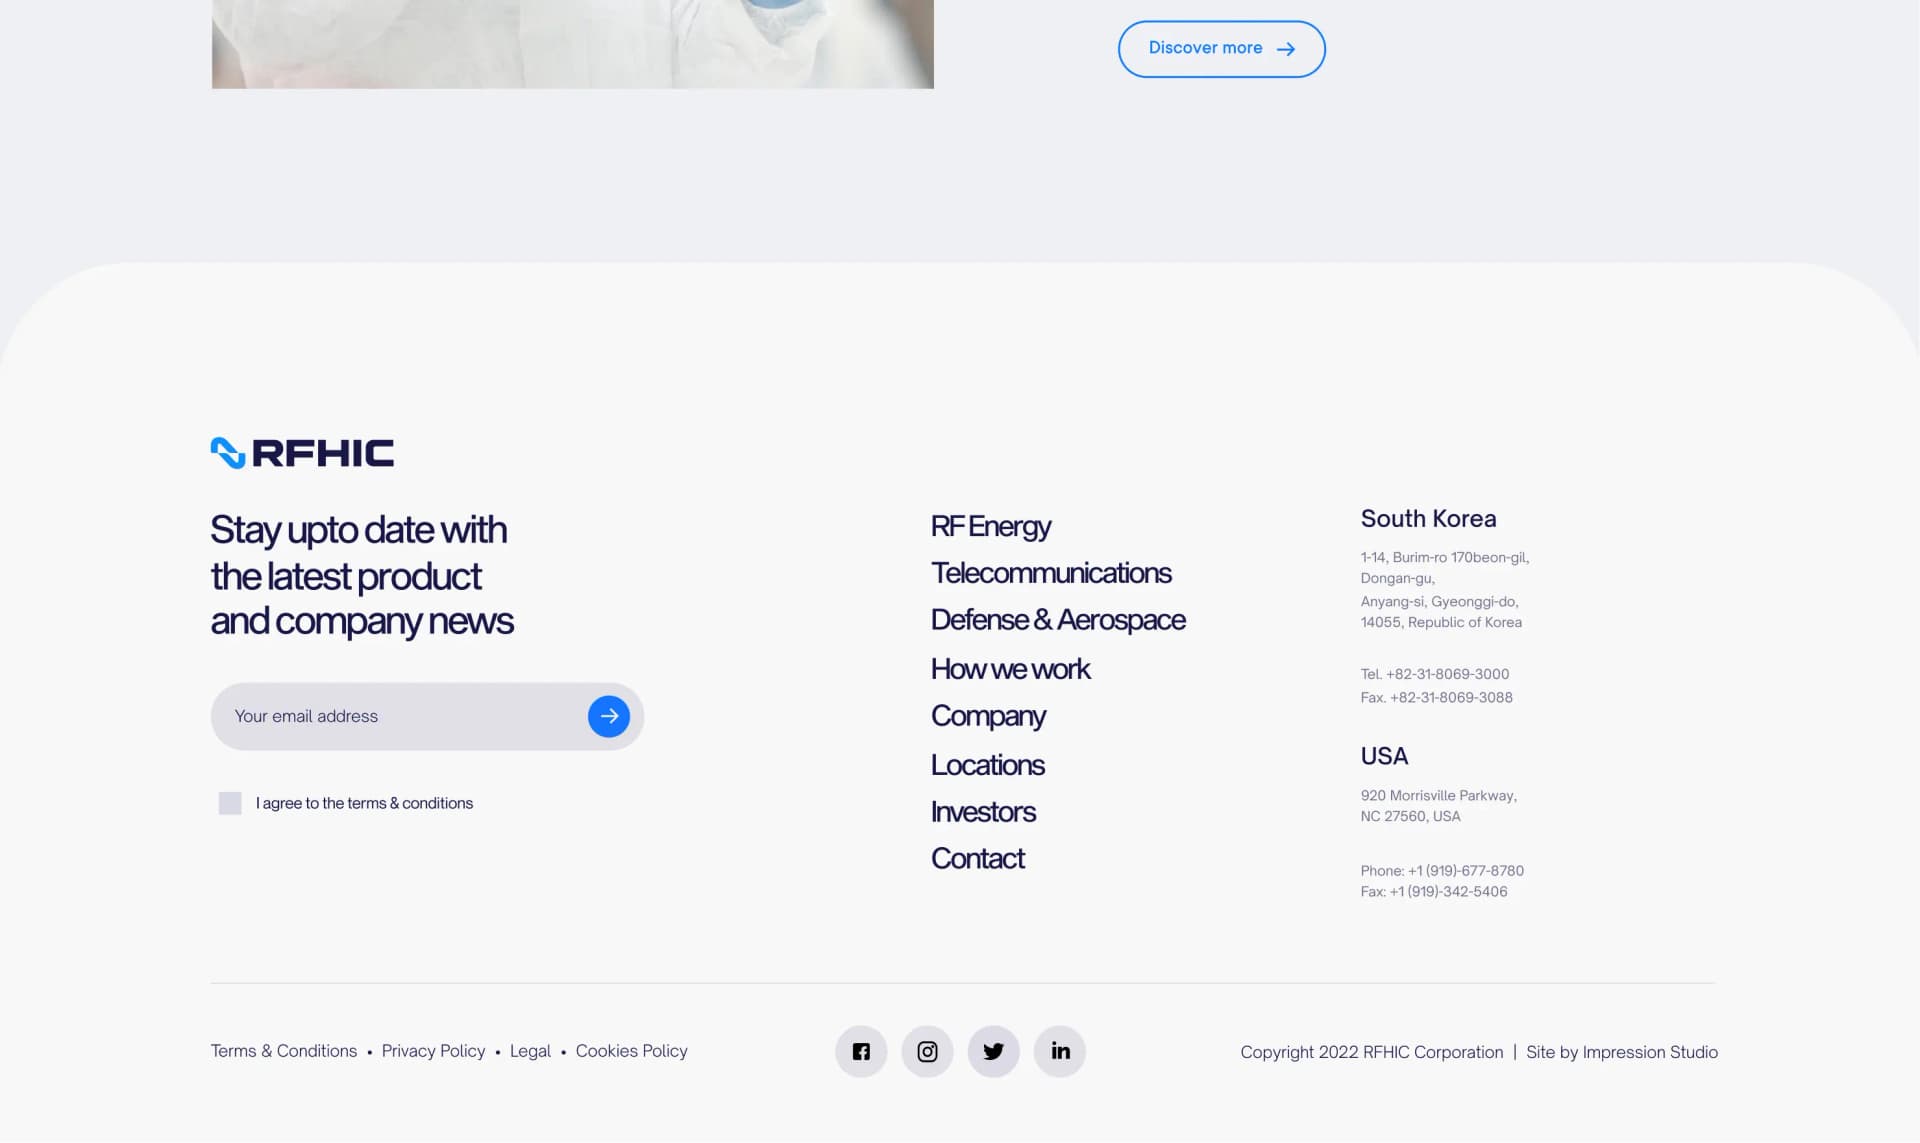
Task: Go to Defense & Aerospace page
Action: [1058, 620]
